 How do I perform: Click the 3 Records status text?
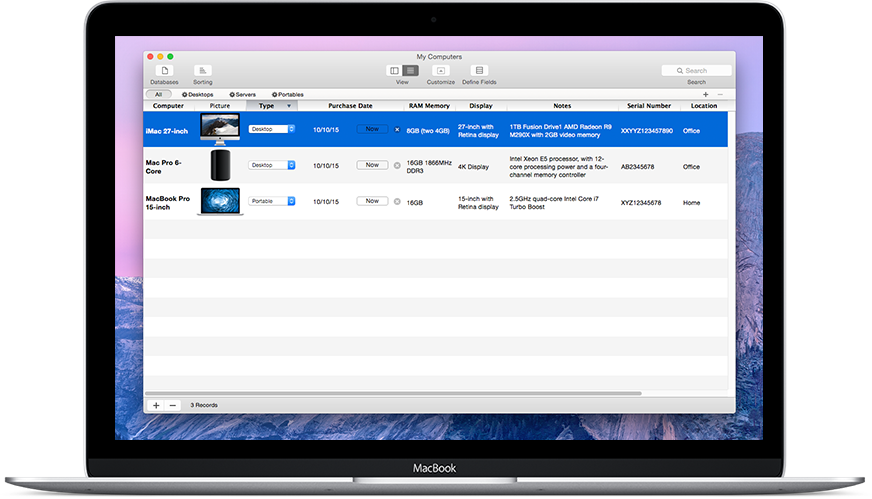click(x=204, y=406)
